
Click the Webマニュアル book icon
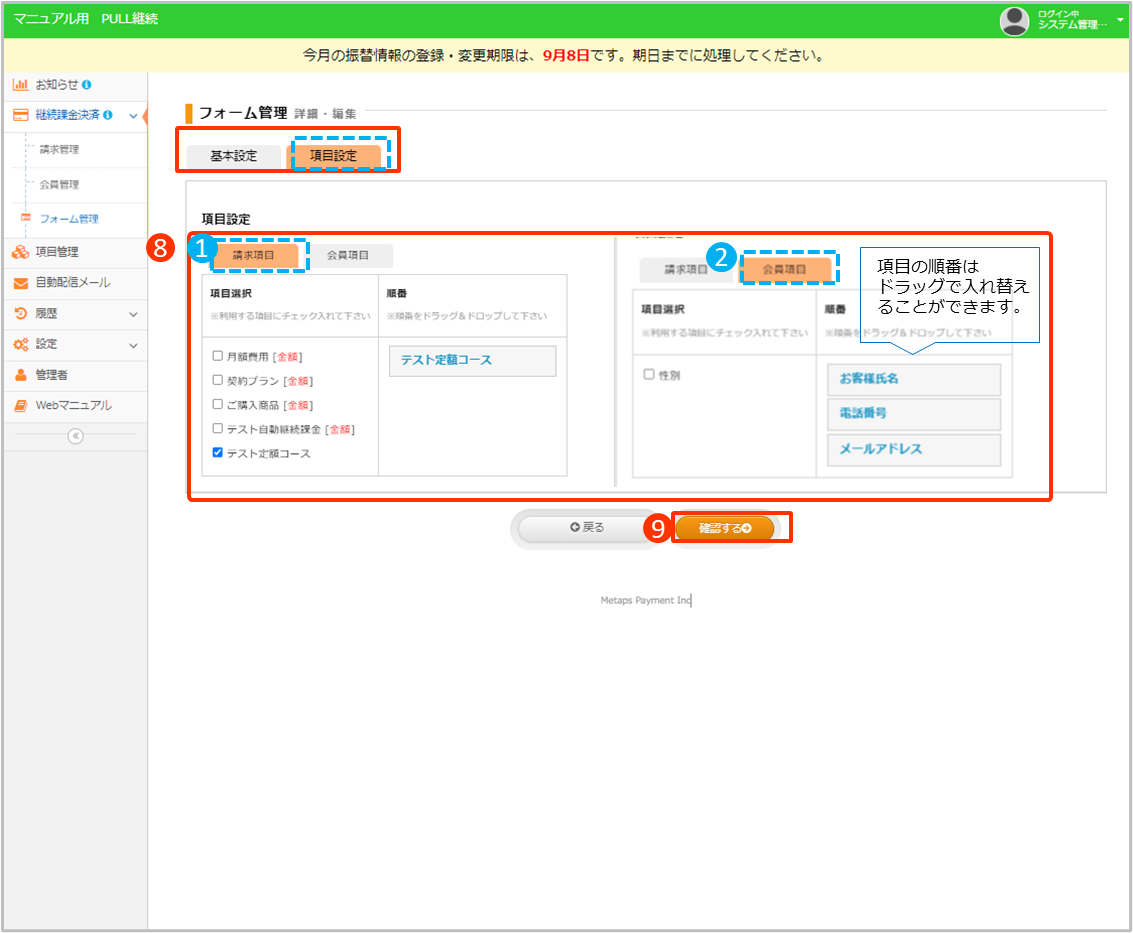click(20, 406)
